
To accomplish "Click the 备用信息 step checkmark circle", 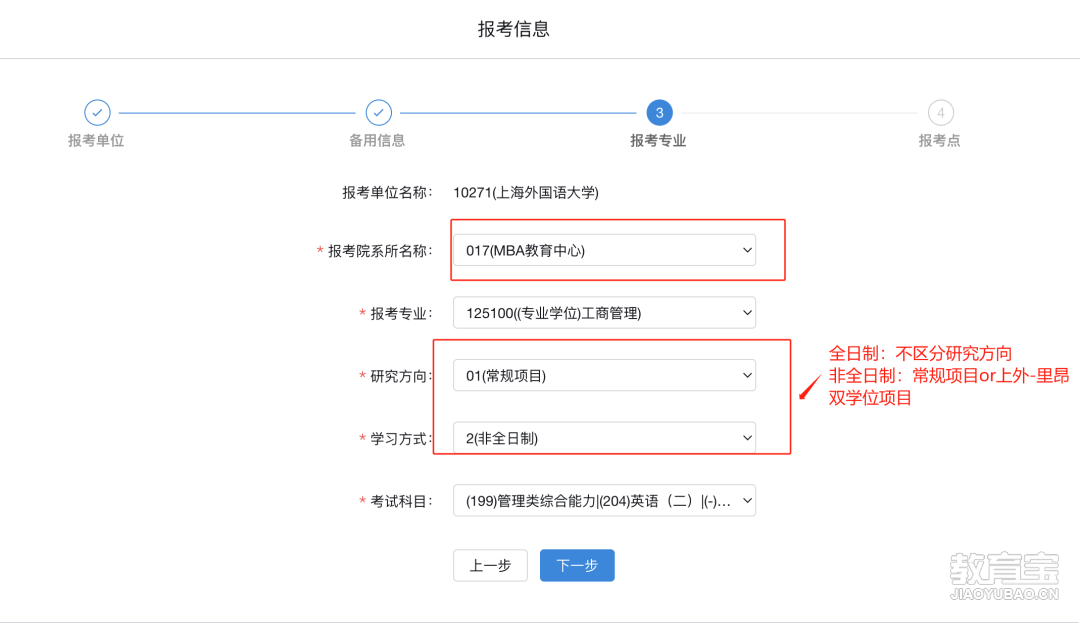I will pyautogui.click(x=378, y=112).
